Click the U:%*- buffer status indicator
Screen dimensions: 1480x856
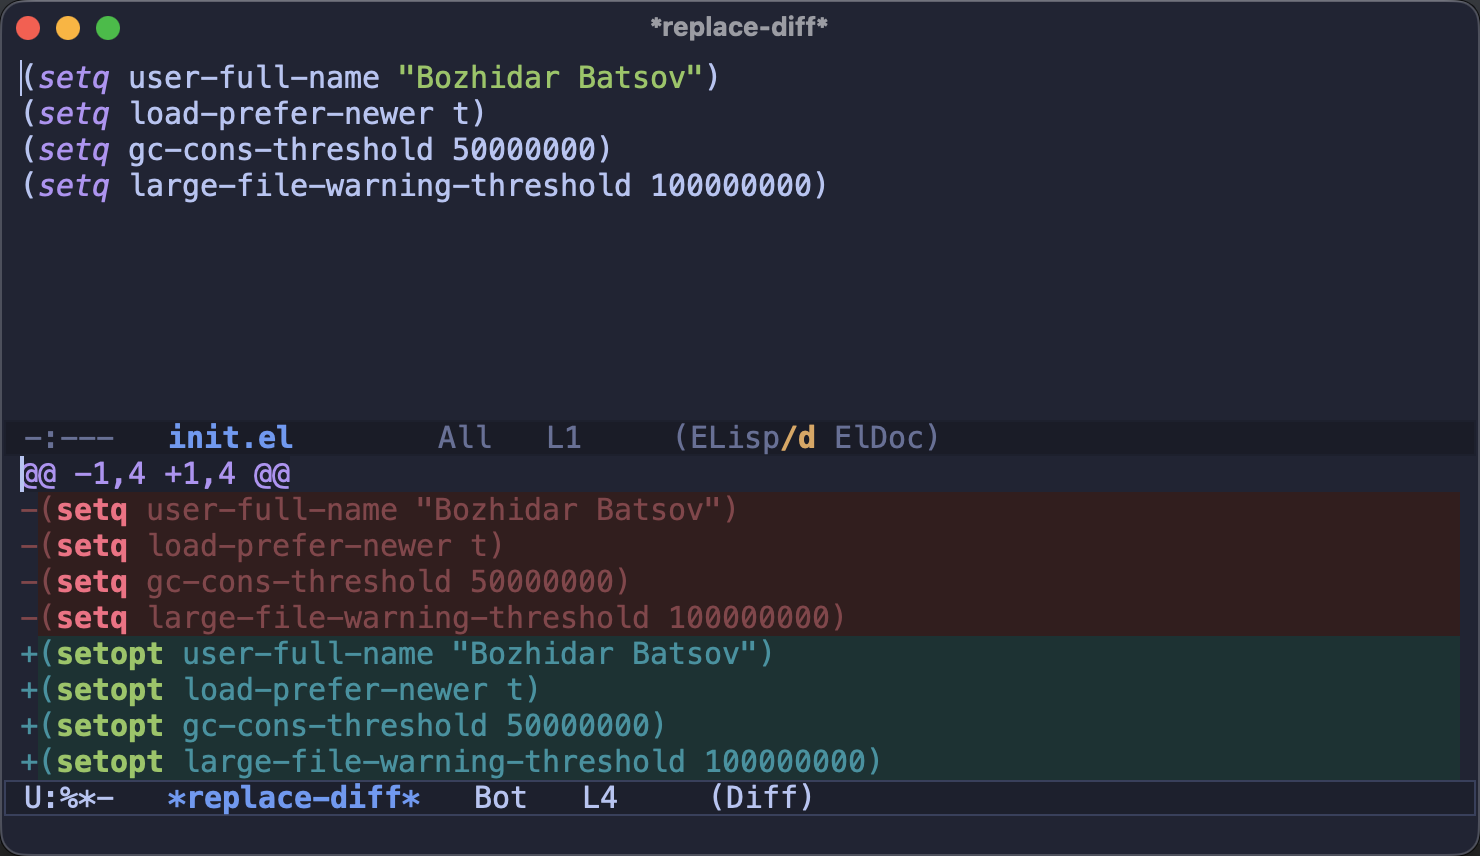coord(69,797)
